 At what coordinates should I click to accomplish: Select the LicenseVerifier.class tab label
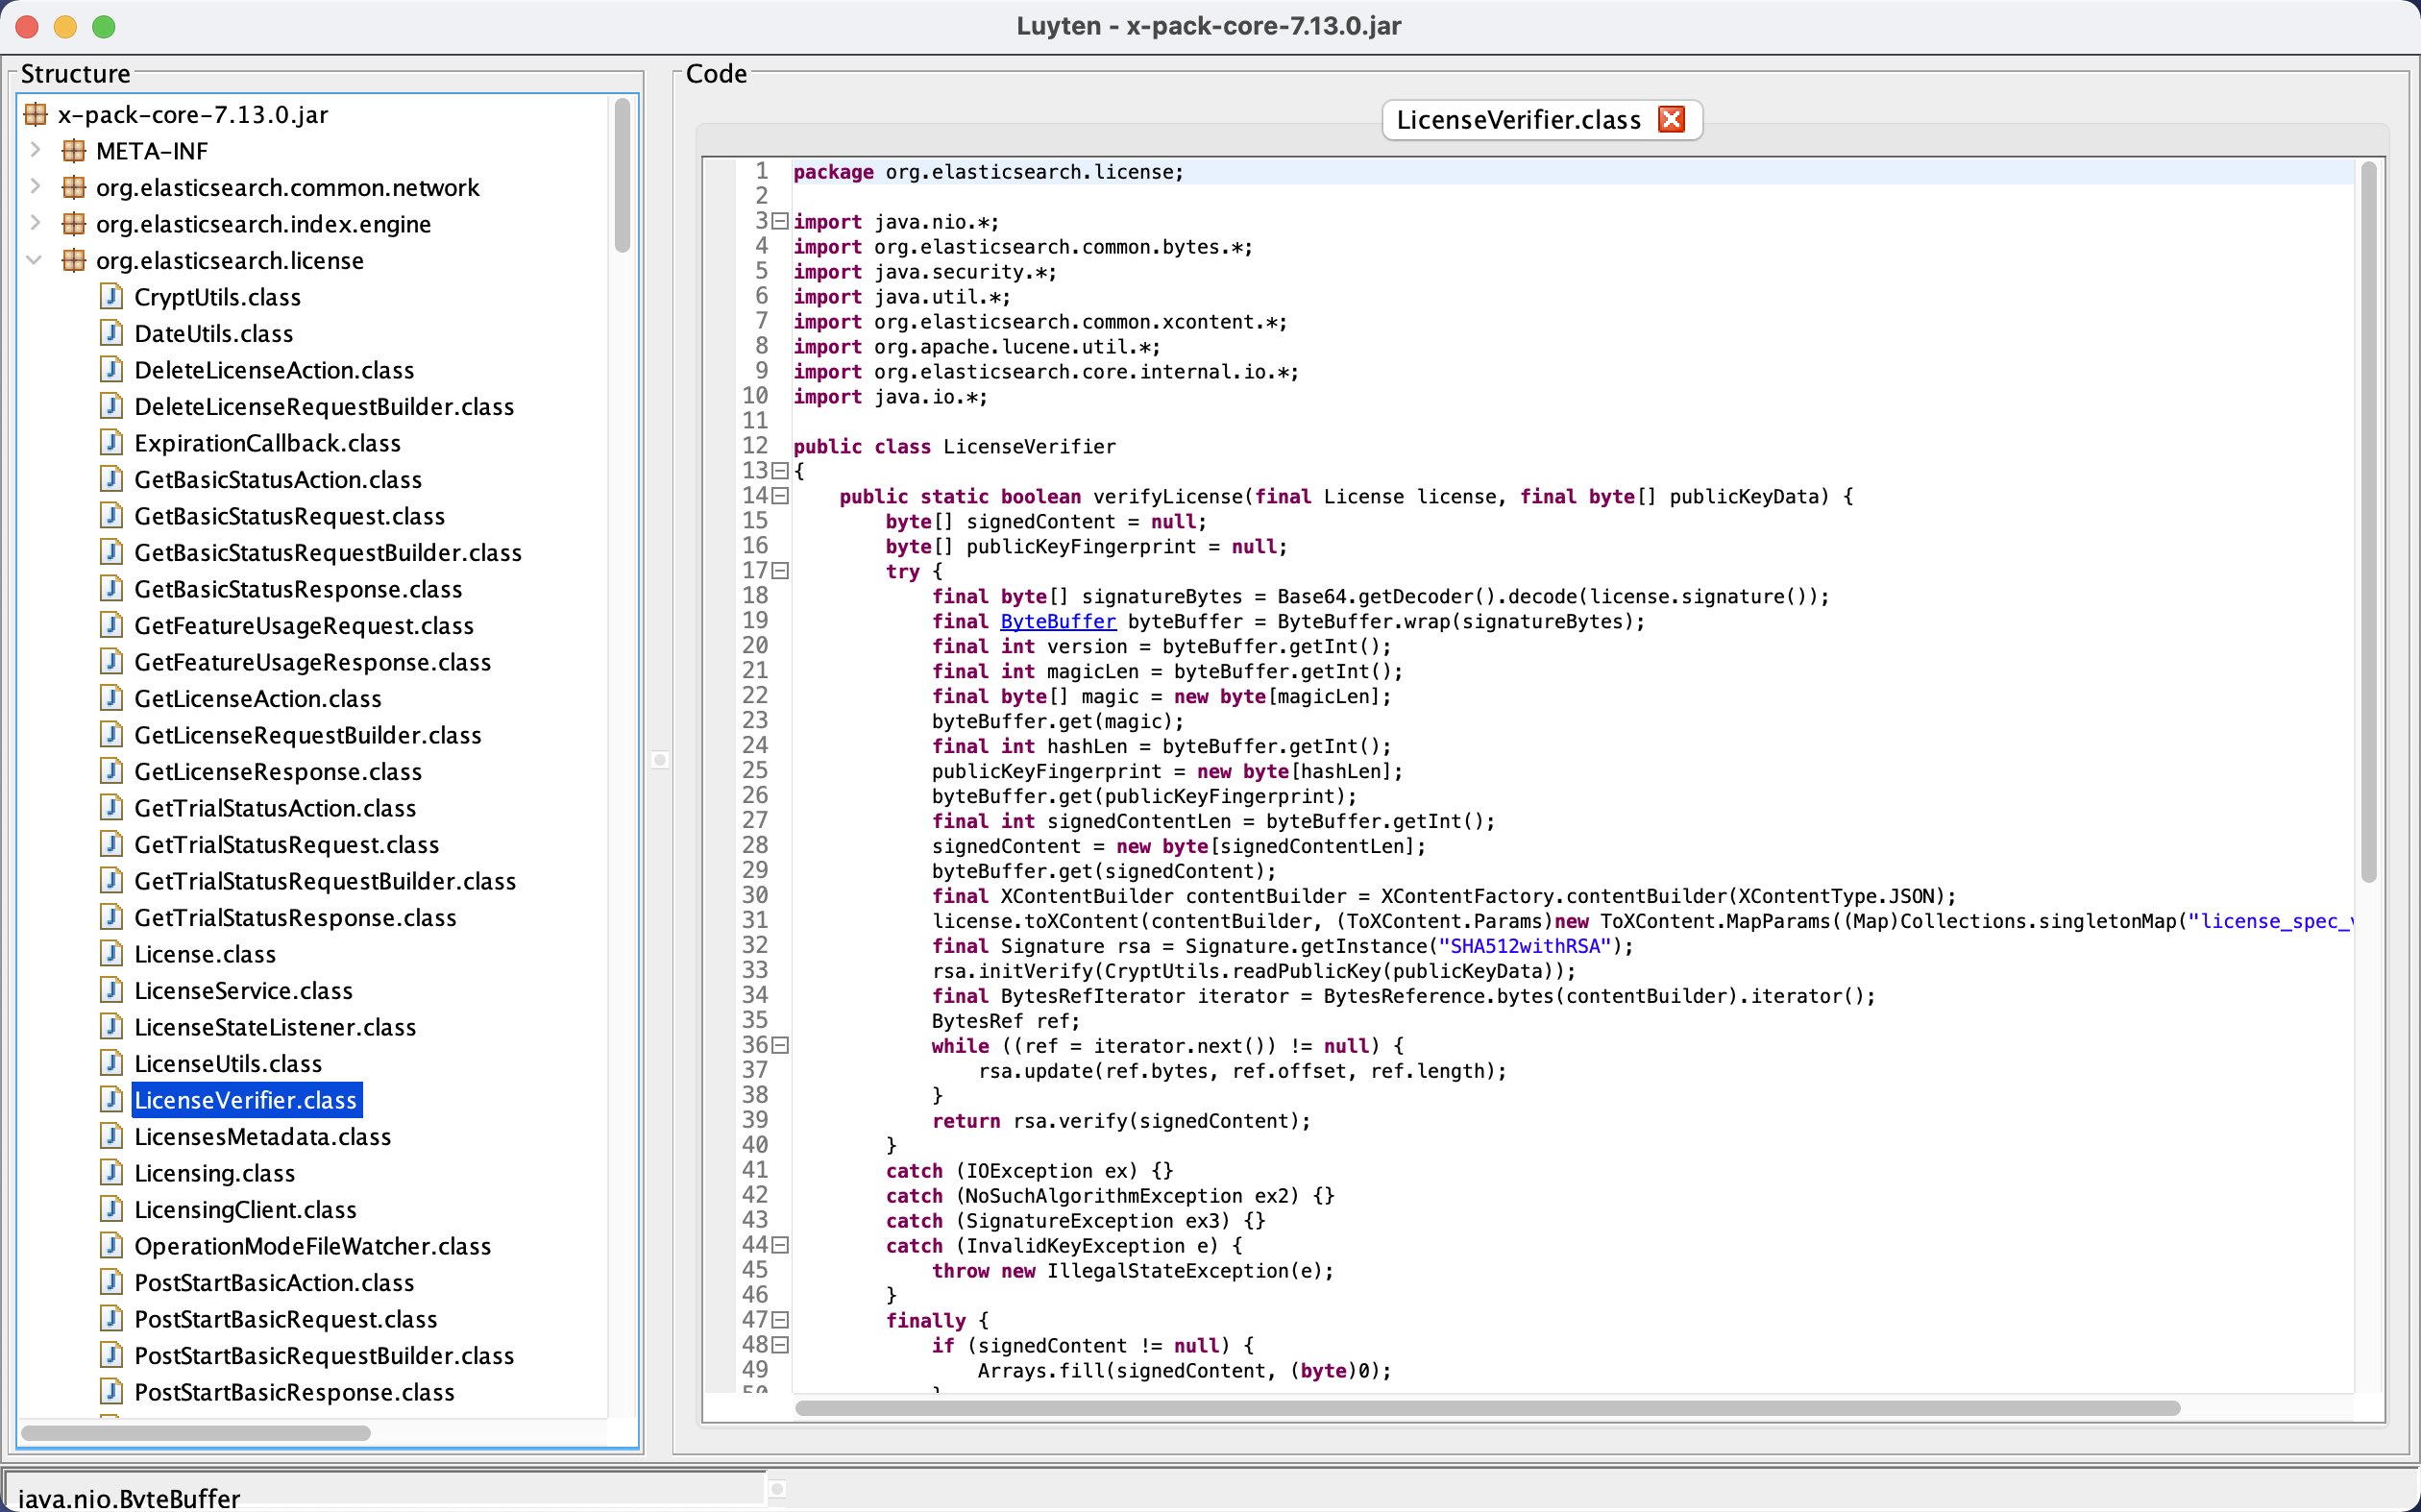(1518, 120)
